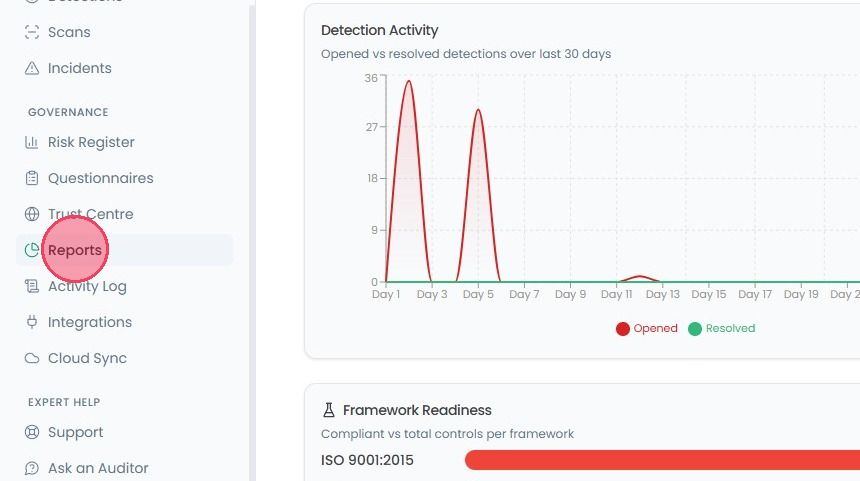
Task: Toggle the Opened series in chart legend
Action: [647, 329]
